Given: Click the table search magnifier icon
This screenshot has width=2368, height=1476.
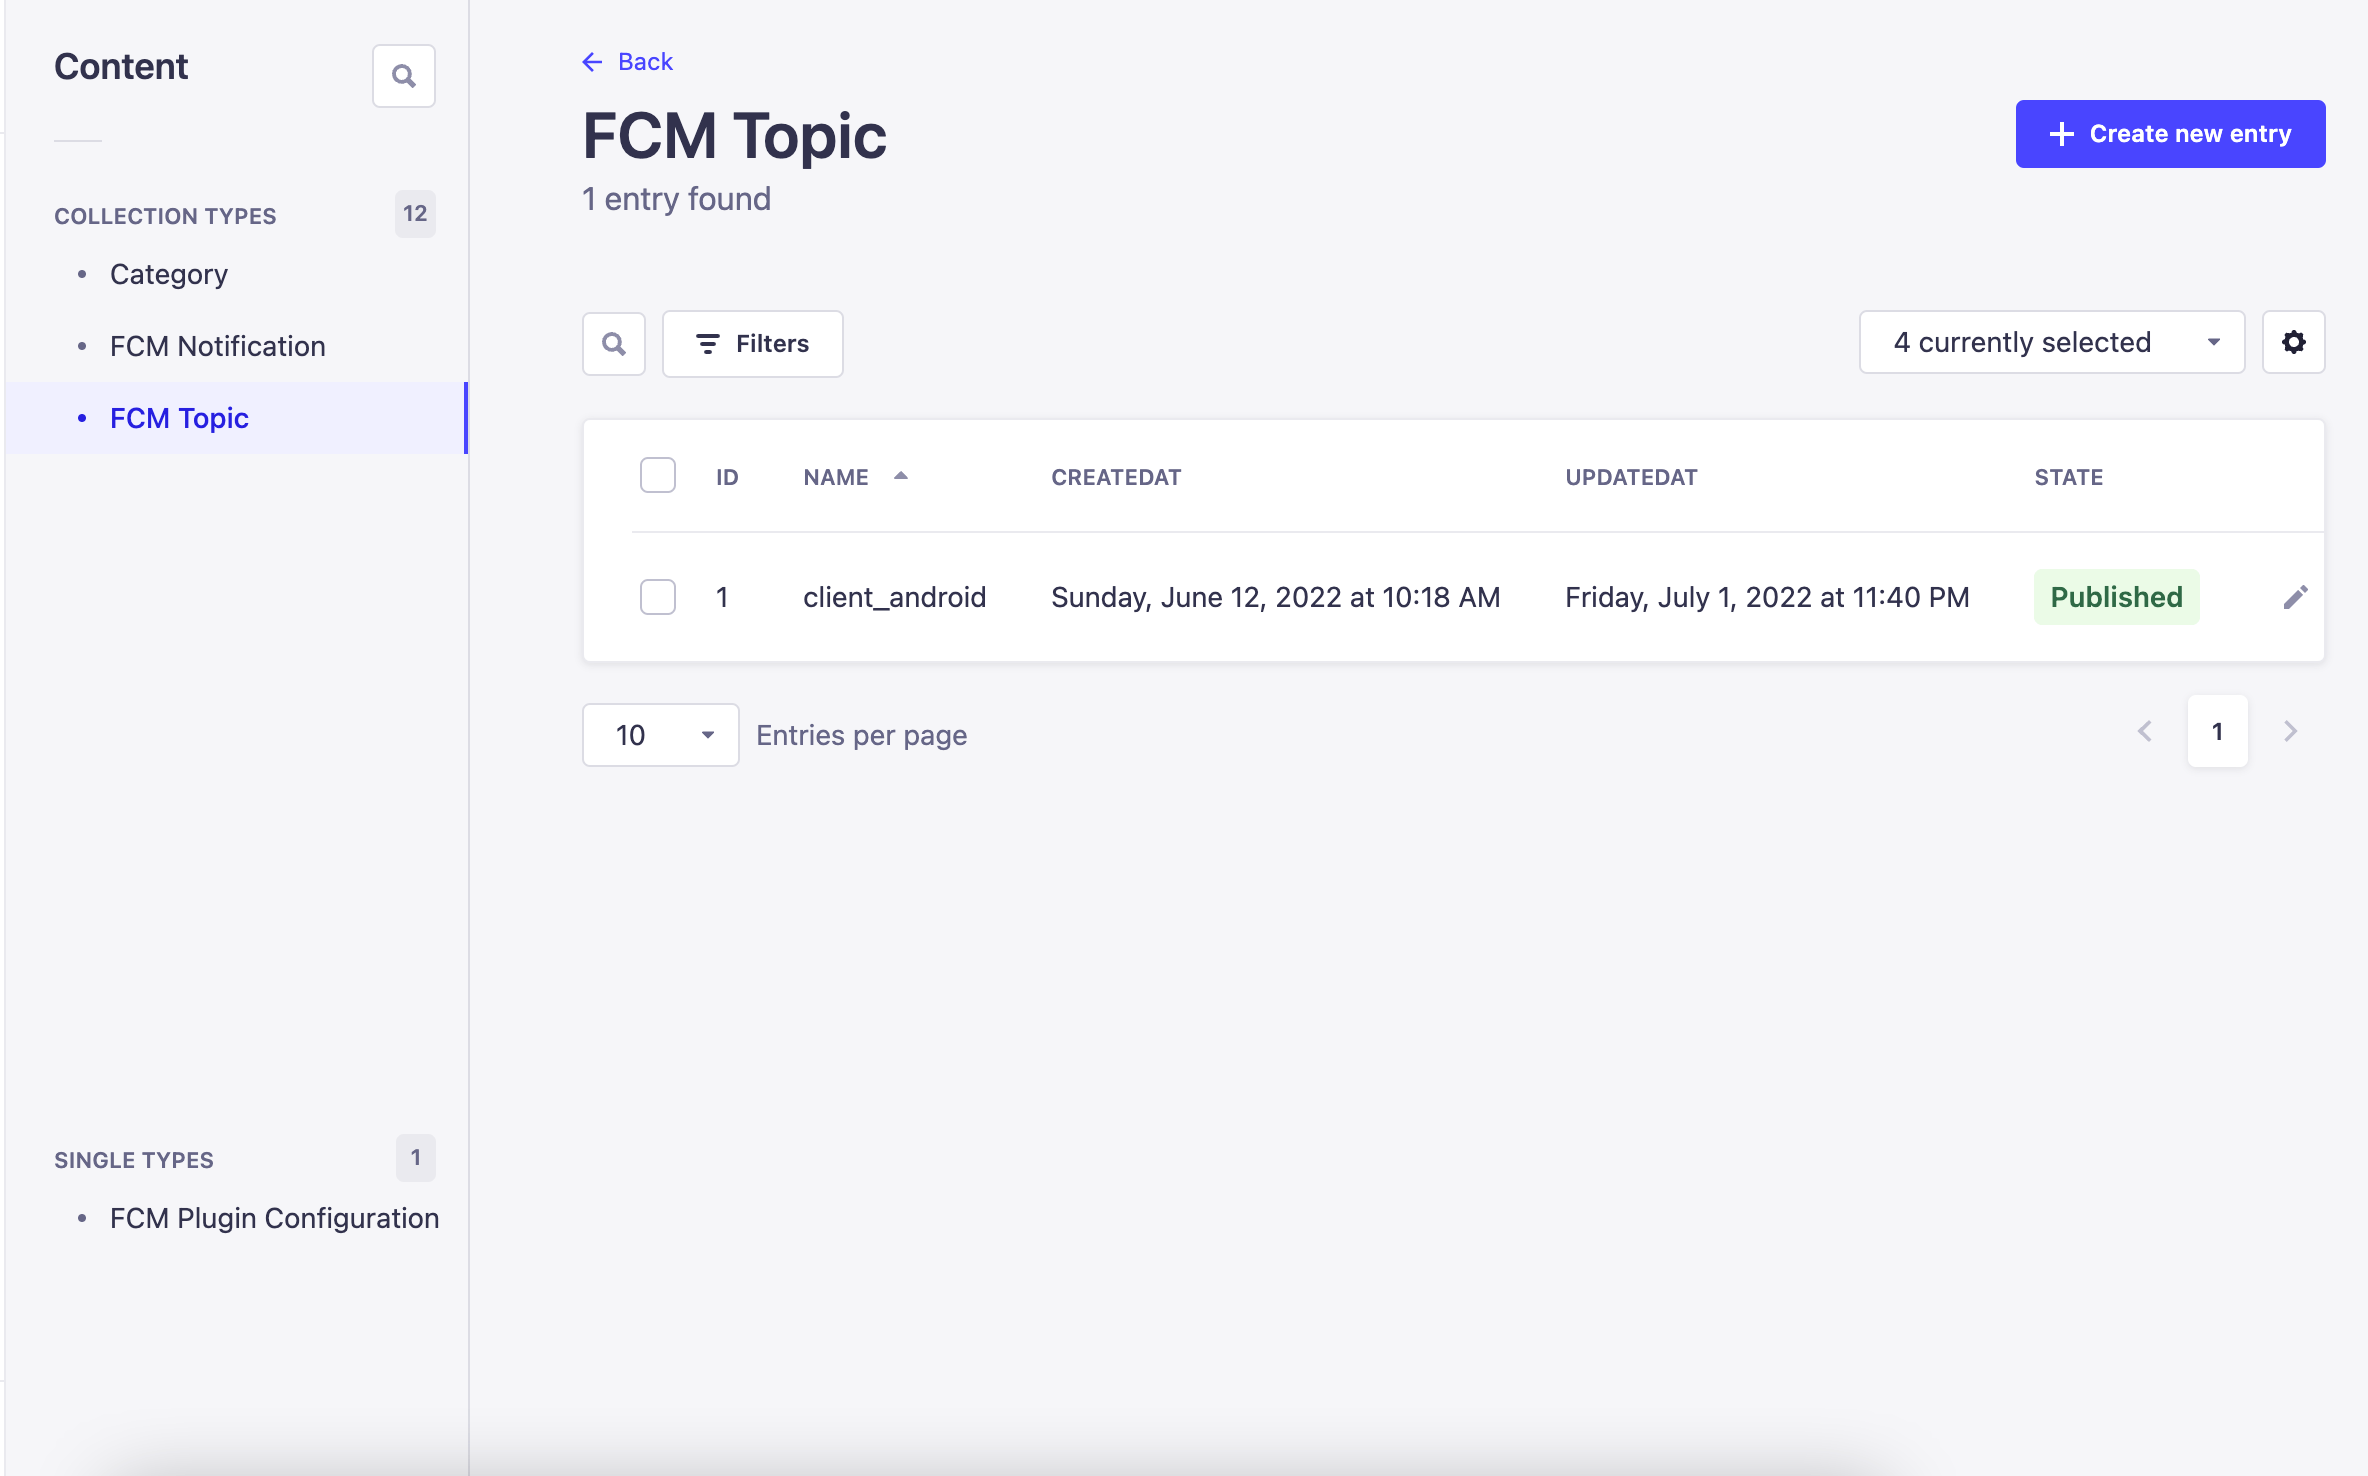Looking at the screenshot, I should (613, 344).
